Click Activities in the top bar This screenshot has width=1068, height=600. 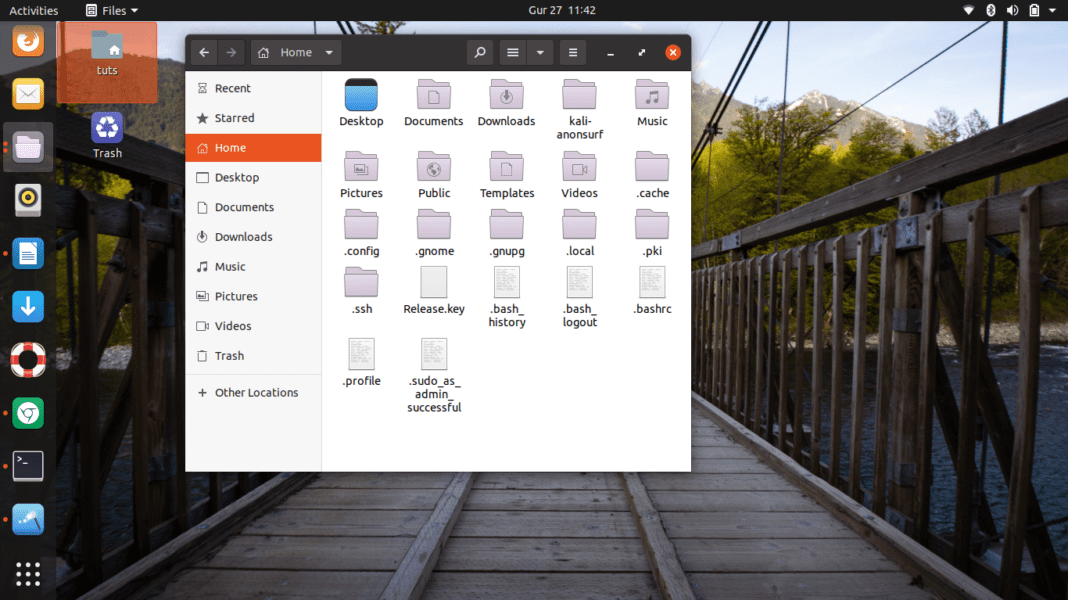click(x=33, y=10)
